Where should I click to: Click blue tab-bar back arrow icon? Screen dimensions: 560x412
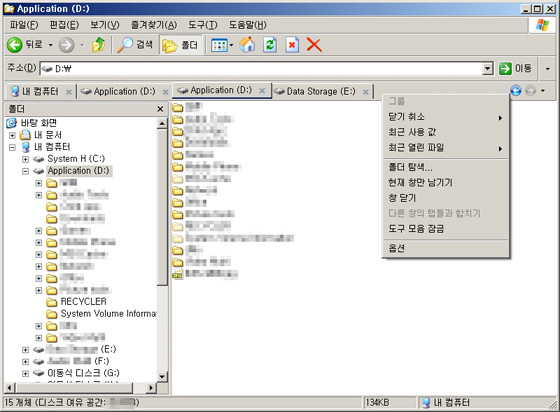tap(516, 91)
